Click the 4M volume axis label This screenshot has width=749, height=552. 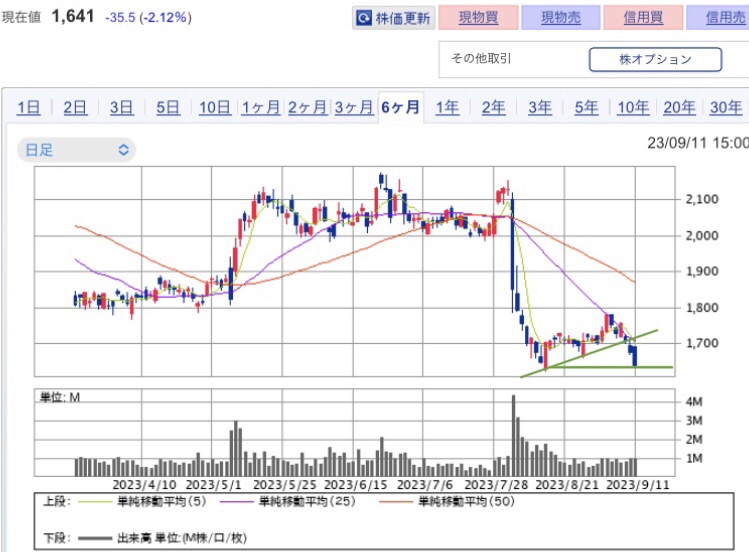click(x=694, y=402)
